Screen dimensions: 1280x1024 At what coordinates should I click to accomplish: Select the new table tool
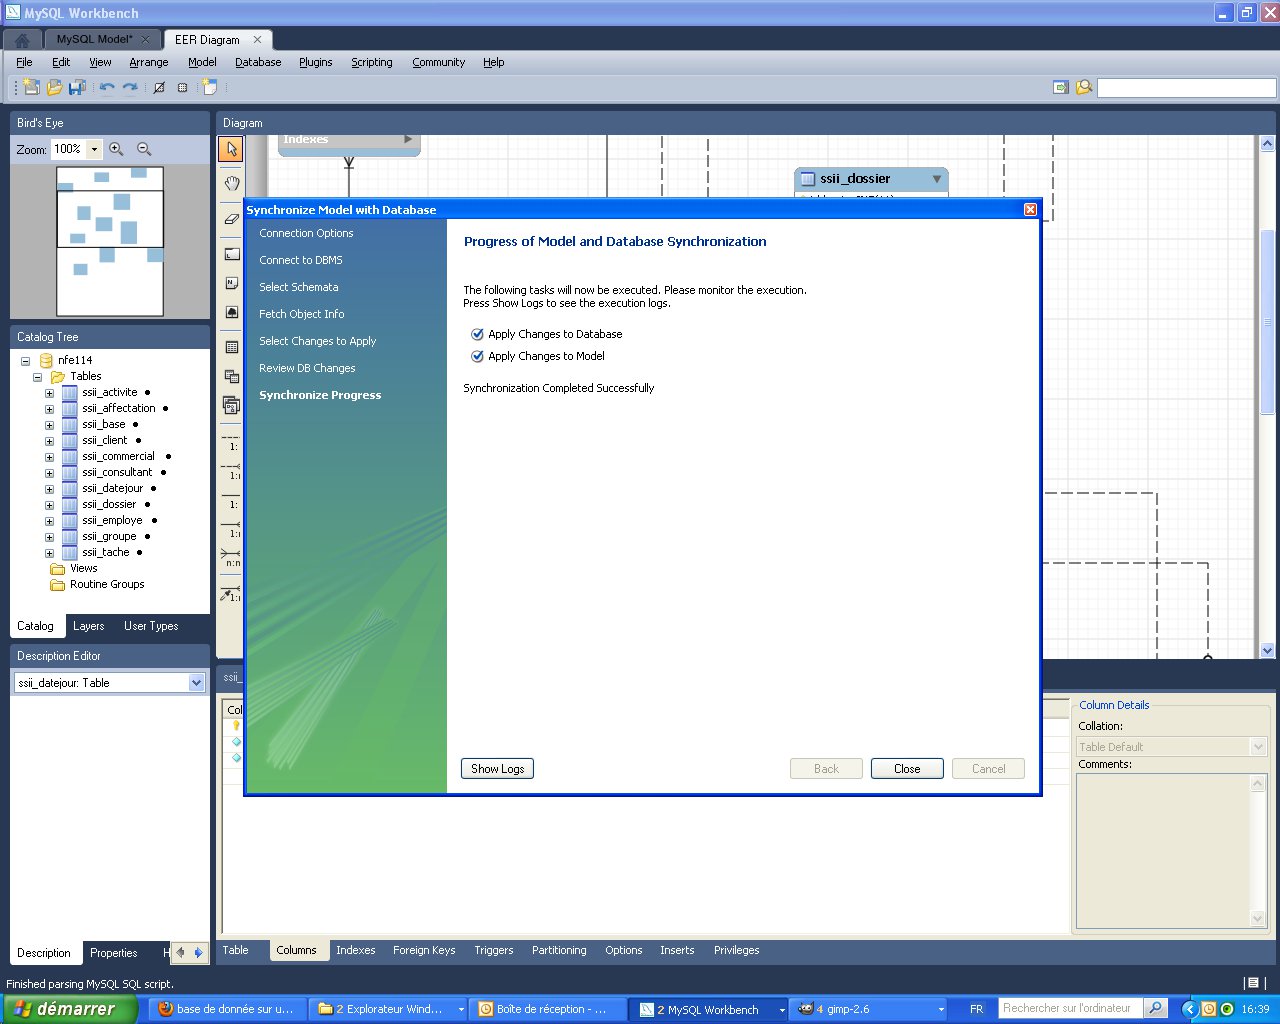click(x=231, y=347)
